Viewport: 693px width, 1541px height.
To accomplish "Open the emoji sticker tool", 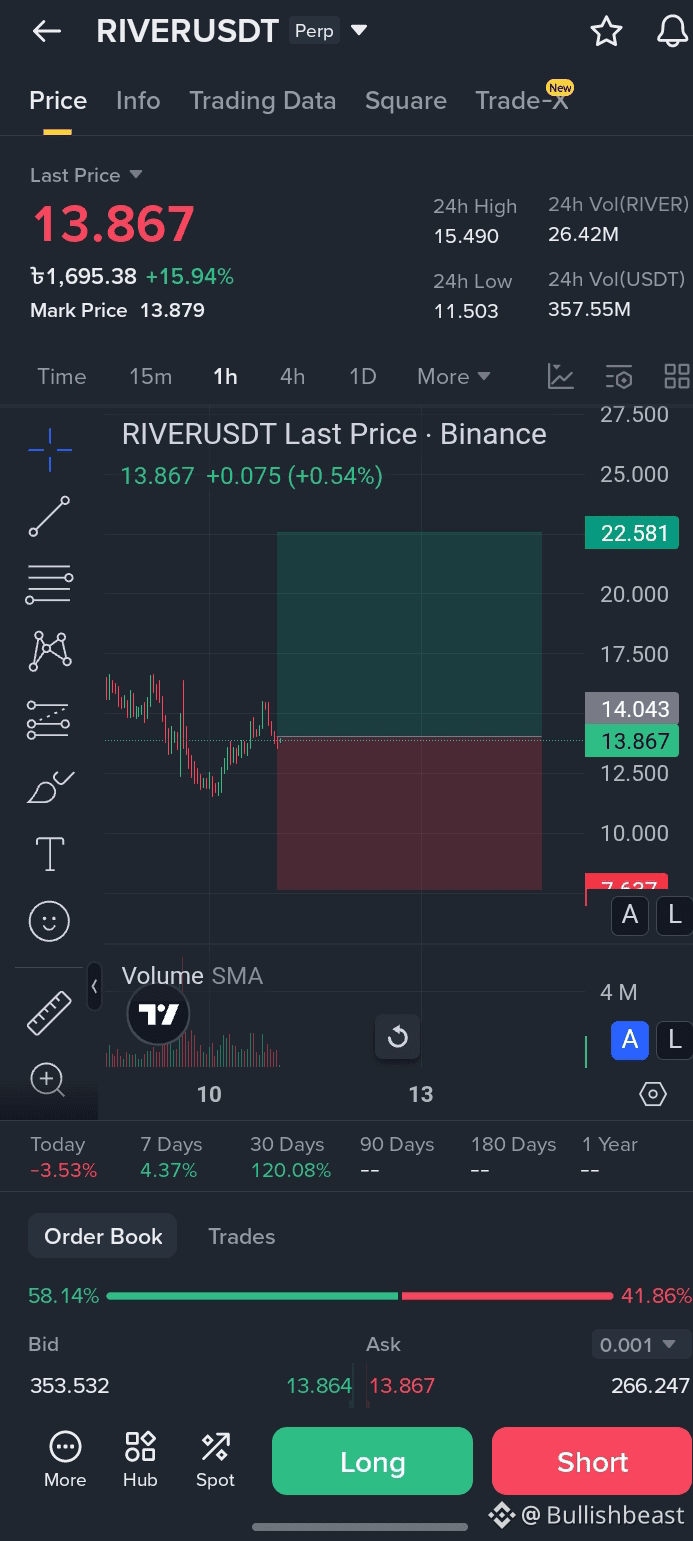I will (49, 921).
